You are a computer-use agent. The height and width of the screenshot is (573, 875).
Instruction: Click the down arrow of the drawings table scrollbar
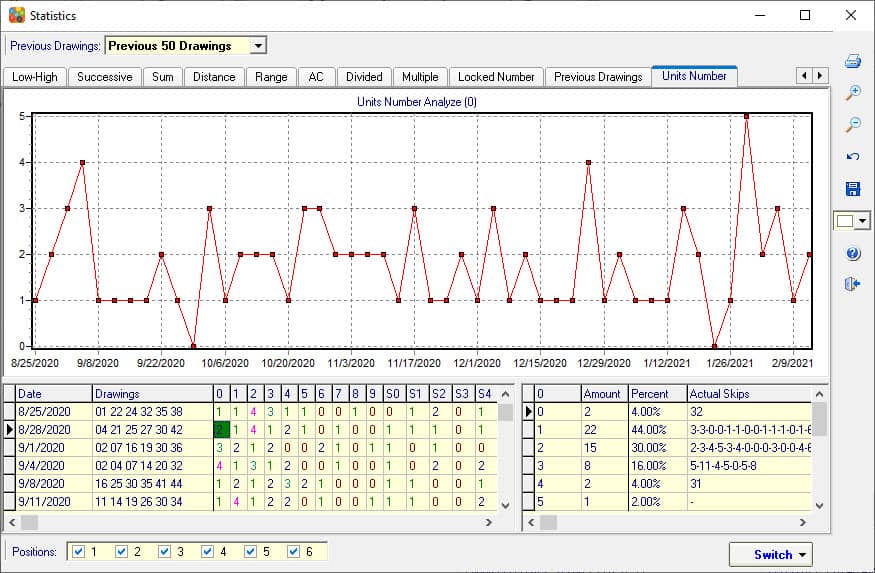pyautogui.click(x=506, y=505)
